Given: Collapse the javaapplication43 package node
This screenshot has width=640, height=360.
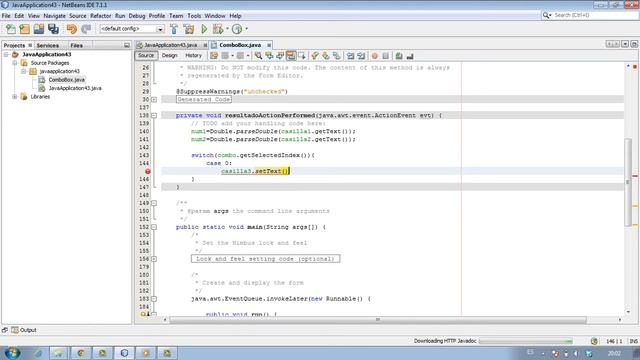Looking at the screenshot, I should tap(24, 71).
